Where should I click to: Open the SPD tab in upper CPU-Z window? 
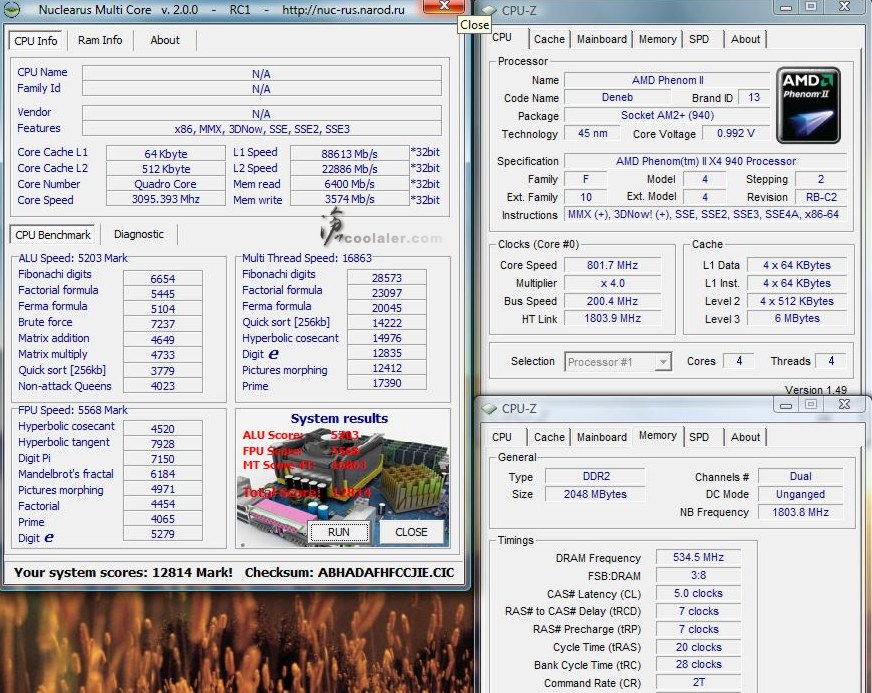[x=699, y=39]
